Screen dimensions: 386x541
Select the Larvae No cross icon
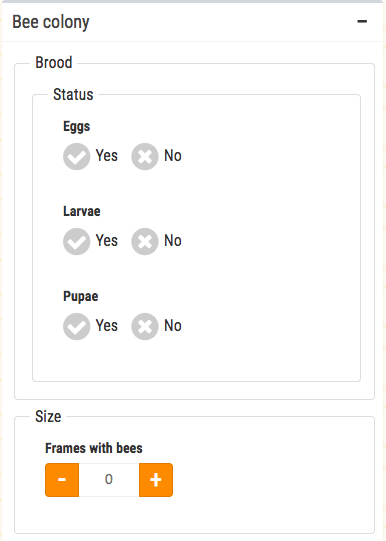pos(145,242)
